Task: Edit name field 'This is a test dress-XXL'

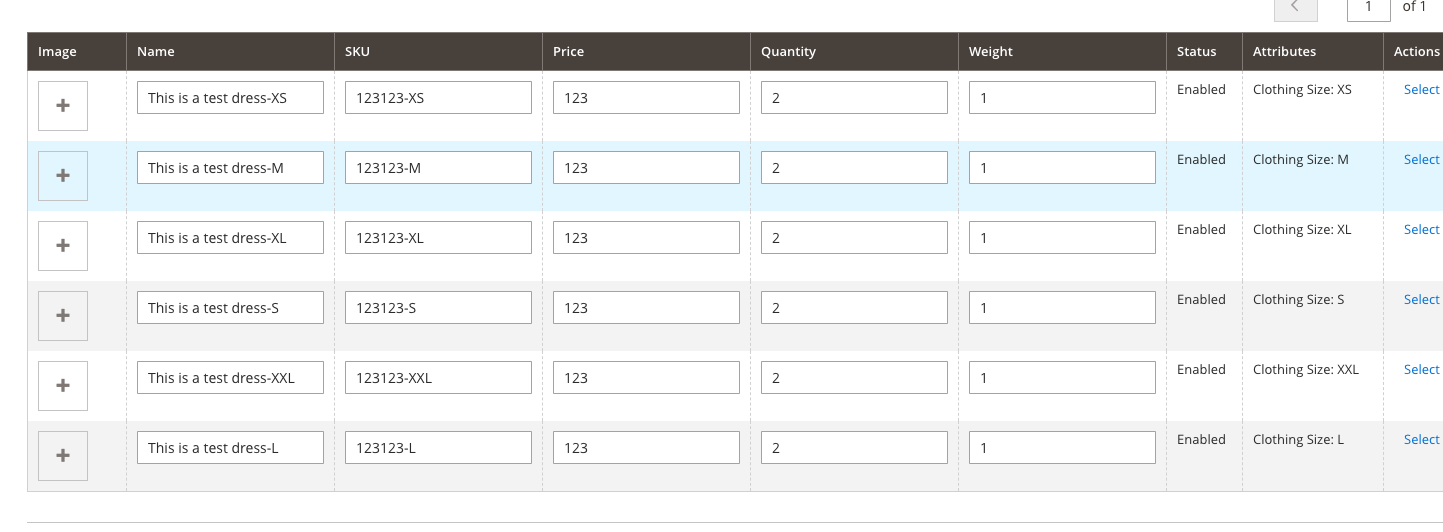Action: point(230,378)
